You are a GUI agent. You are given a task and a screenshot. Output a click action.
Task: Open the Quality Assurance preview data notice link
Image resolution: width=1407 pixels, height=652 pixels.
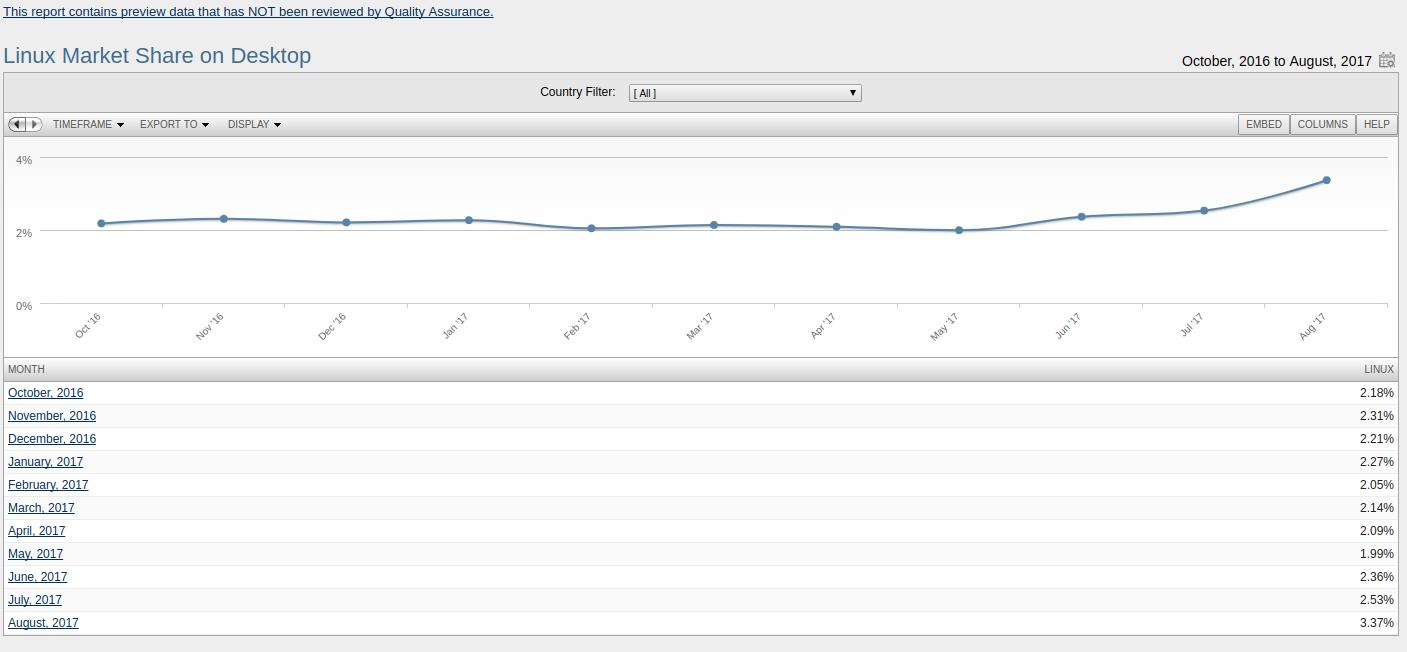[x=248, y=12]
